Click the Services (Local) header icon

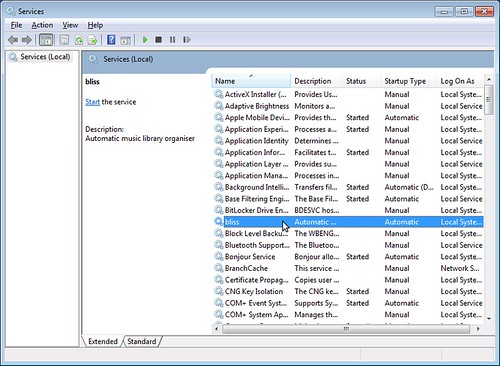[93, 59]
